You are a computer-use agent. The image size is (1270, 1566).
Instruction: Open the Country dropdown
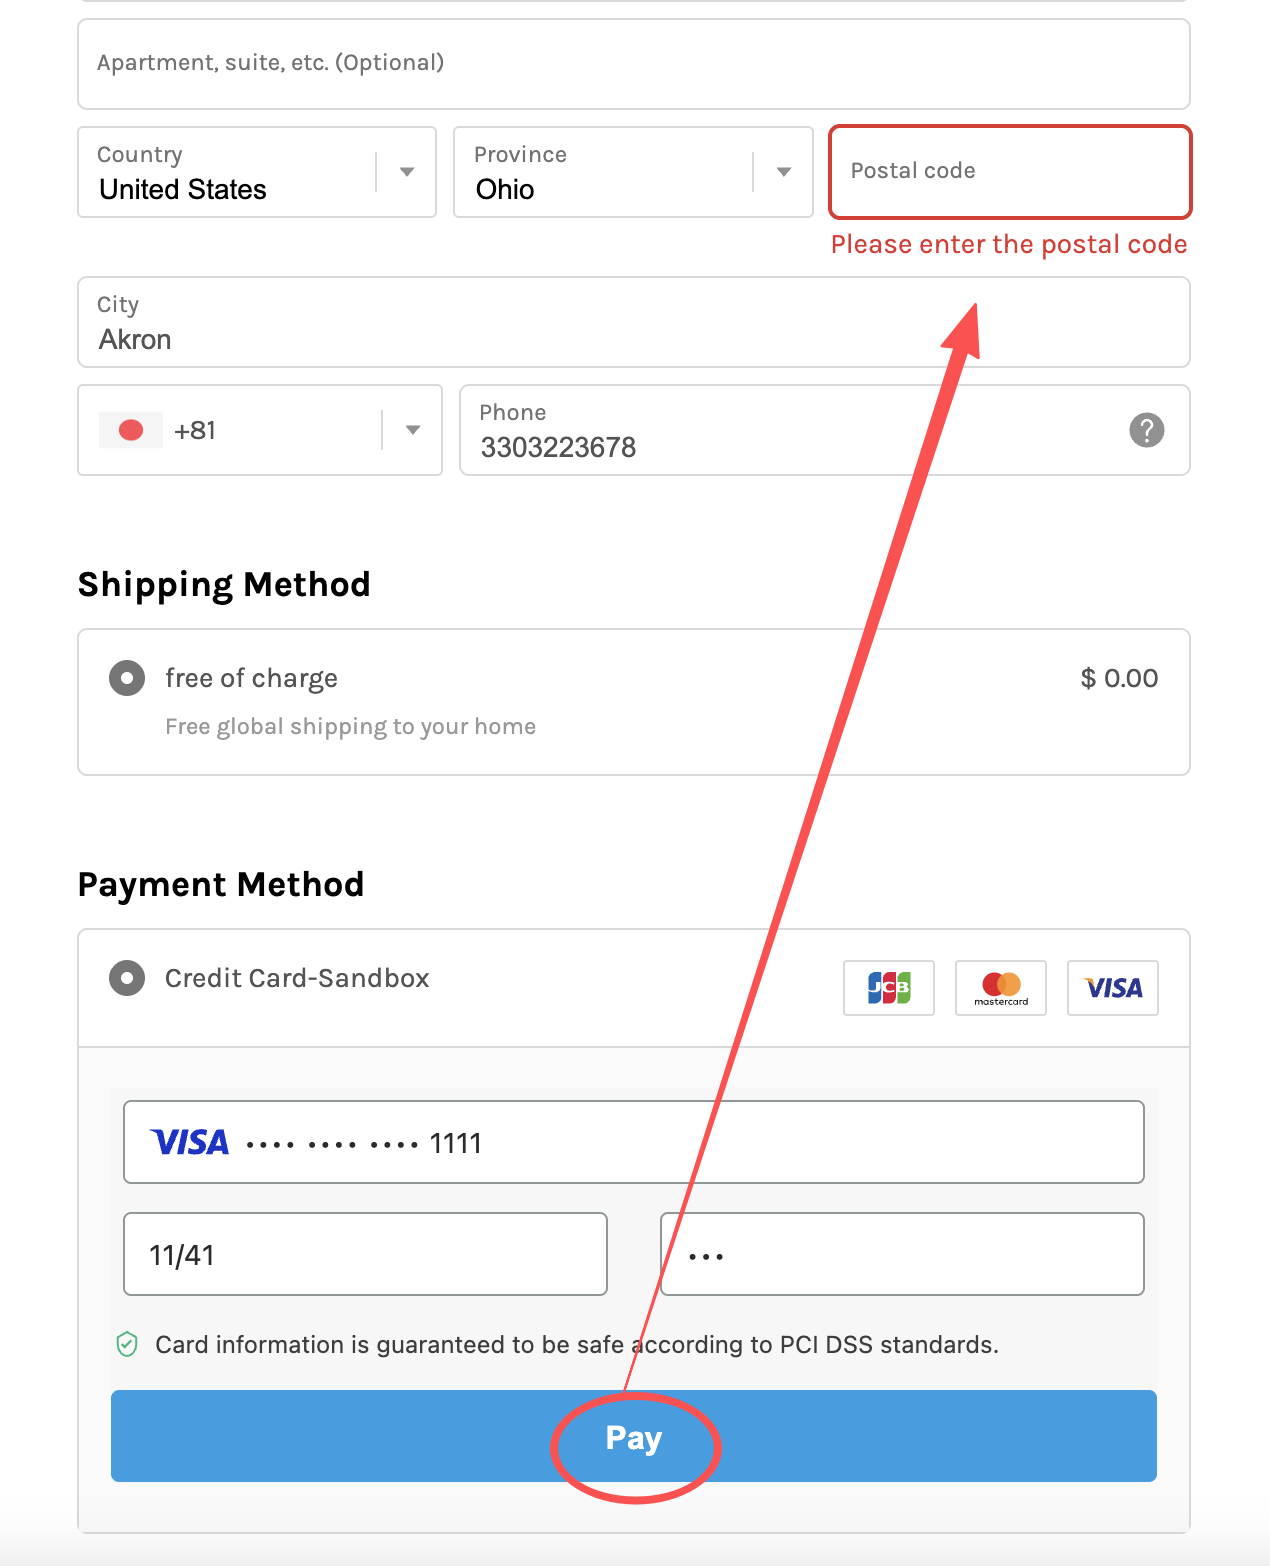406,172
